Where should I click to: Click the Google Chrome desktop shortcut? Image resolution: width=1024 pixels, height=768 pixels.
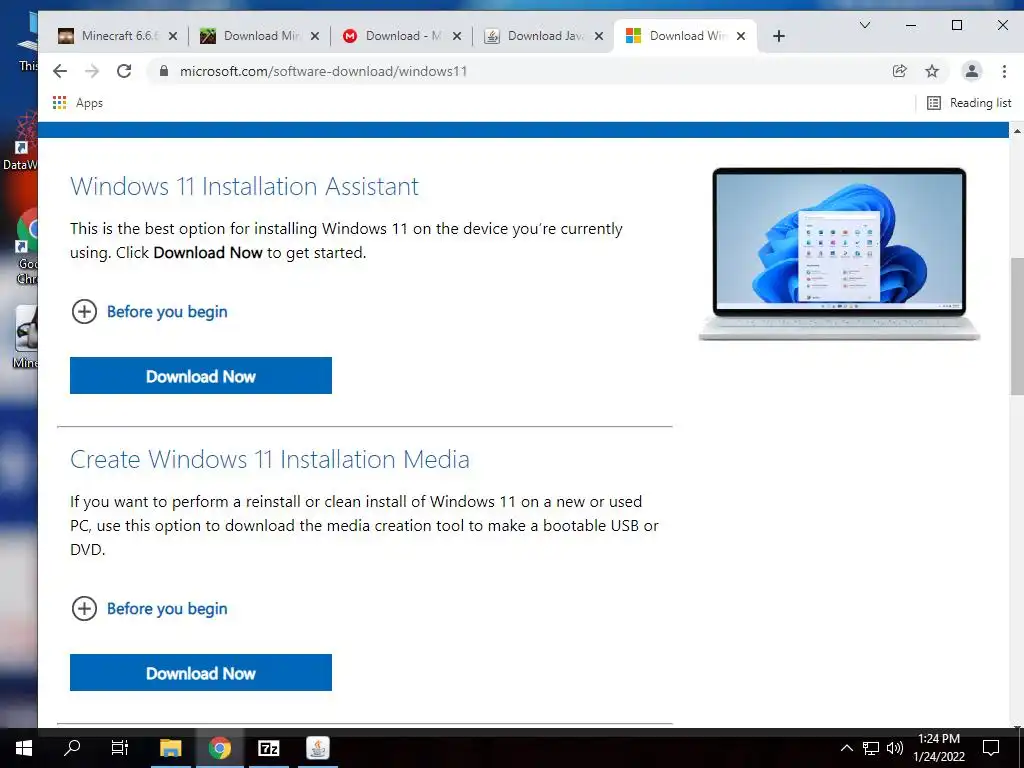tap(27, 247)
